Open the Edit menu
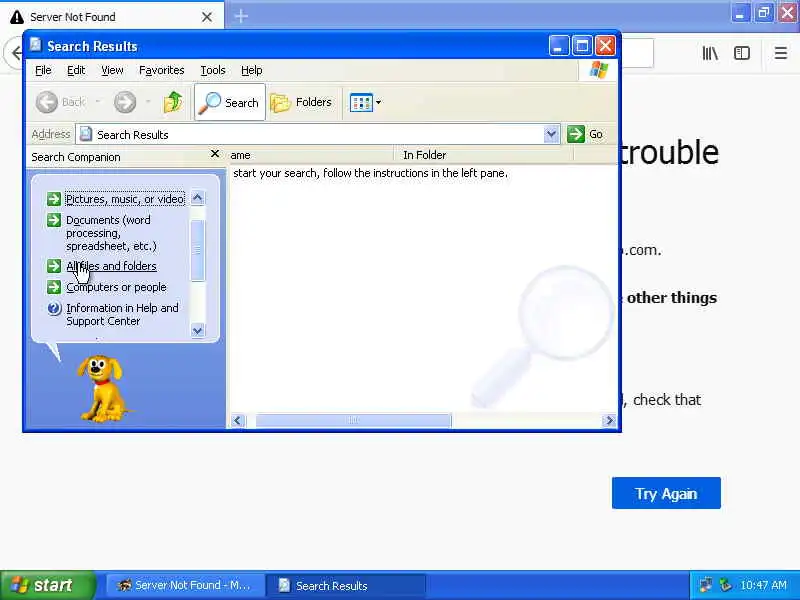 [76, 70]
